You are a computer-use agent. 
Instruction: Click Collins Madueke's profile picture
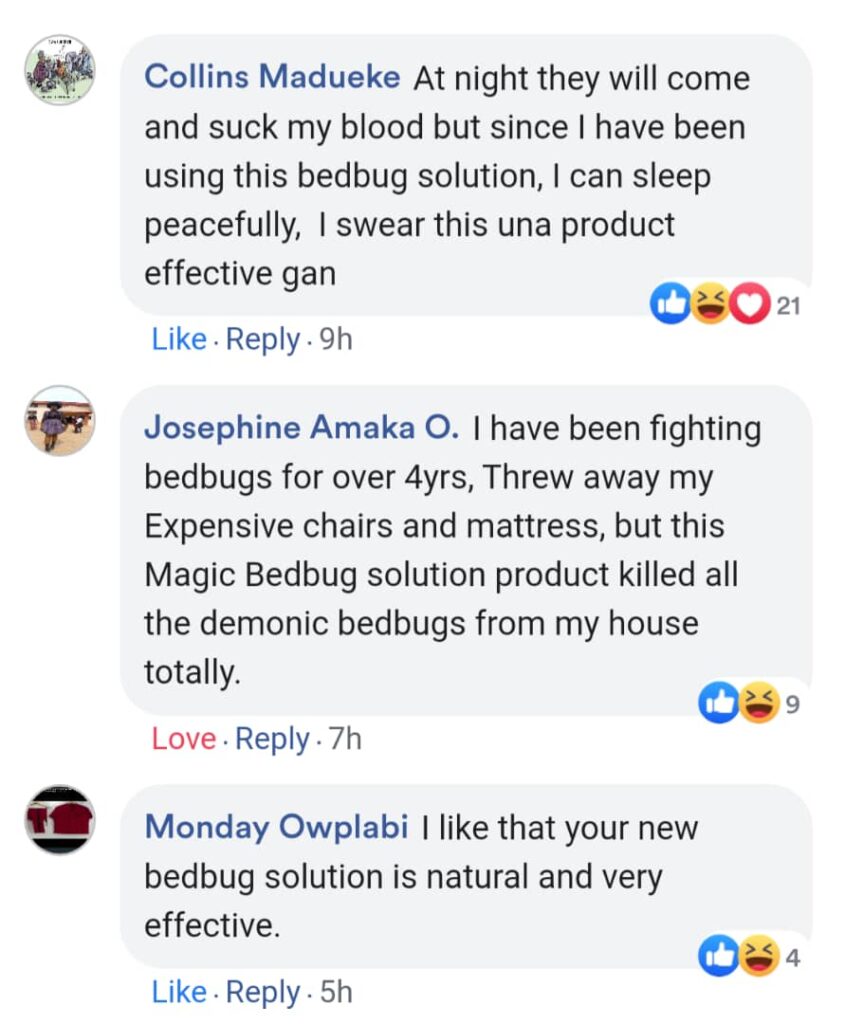click(x=60, y=70)
